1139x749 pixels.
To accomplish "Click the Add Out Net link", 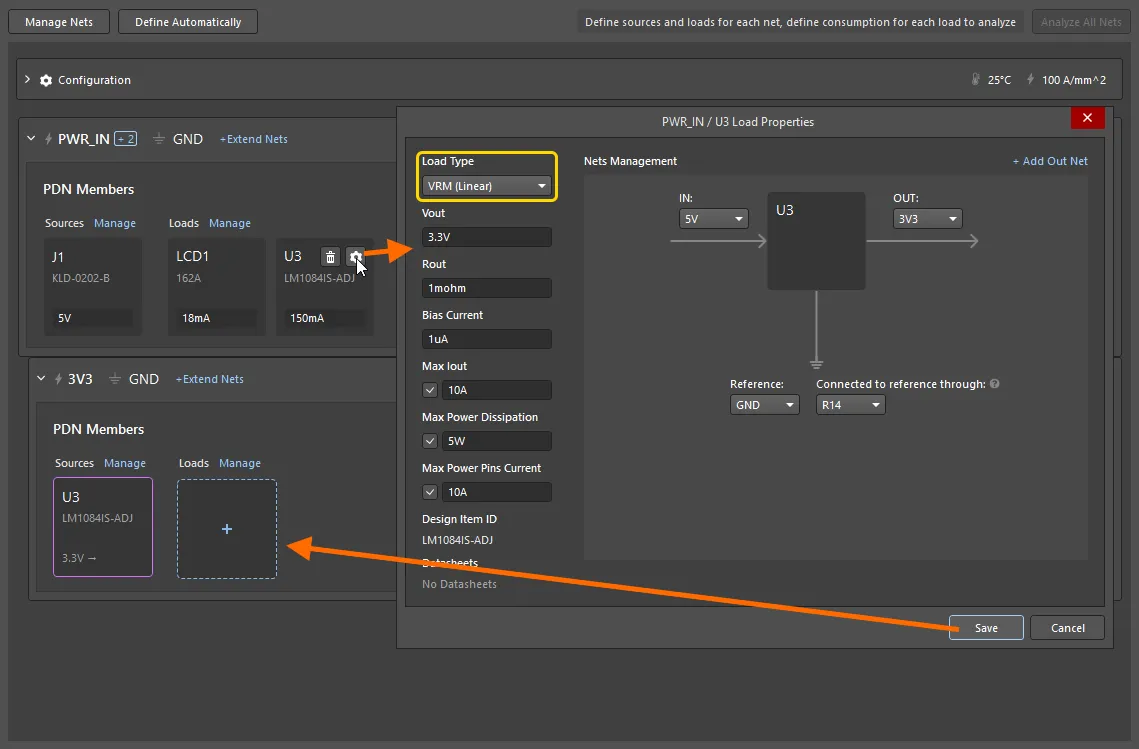I will pos(1050,161).
